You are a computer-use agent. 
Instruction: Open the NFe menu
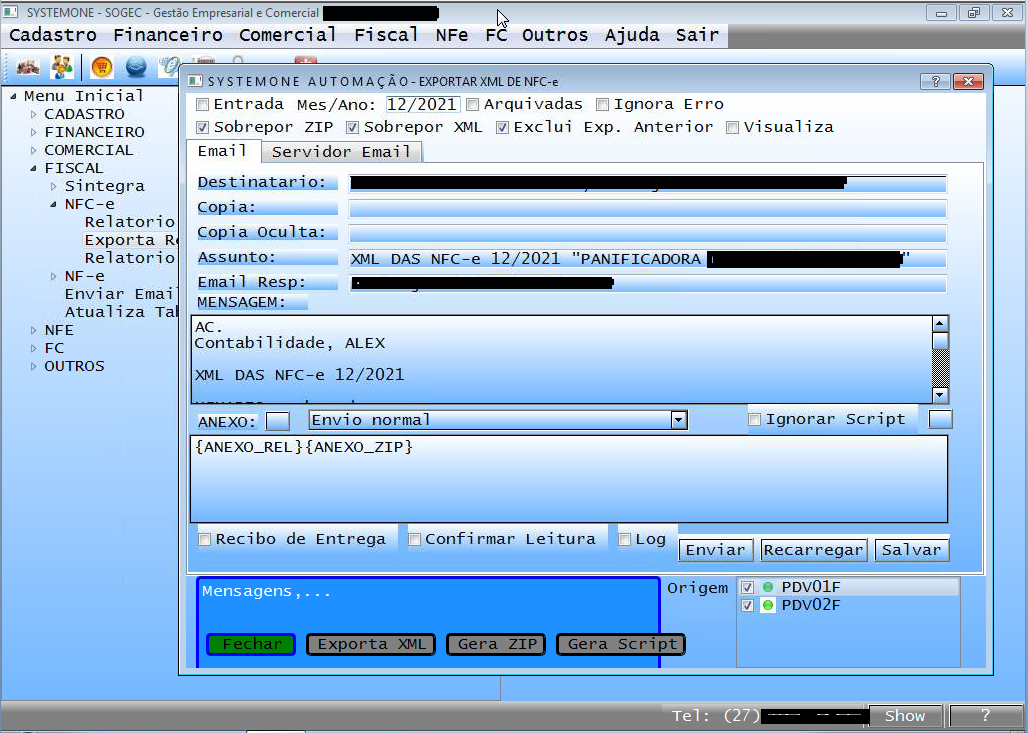pyautogui.click(x=452, y=35)
